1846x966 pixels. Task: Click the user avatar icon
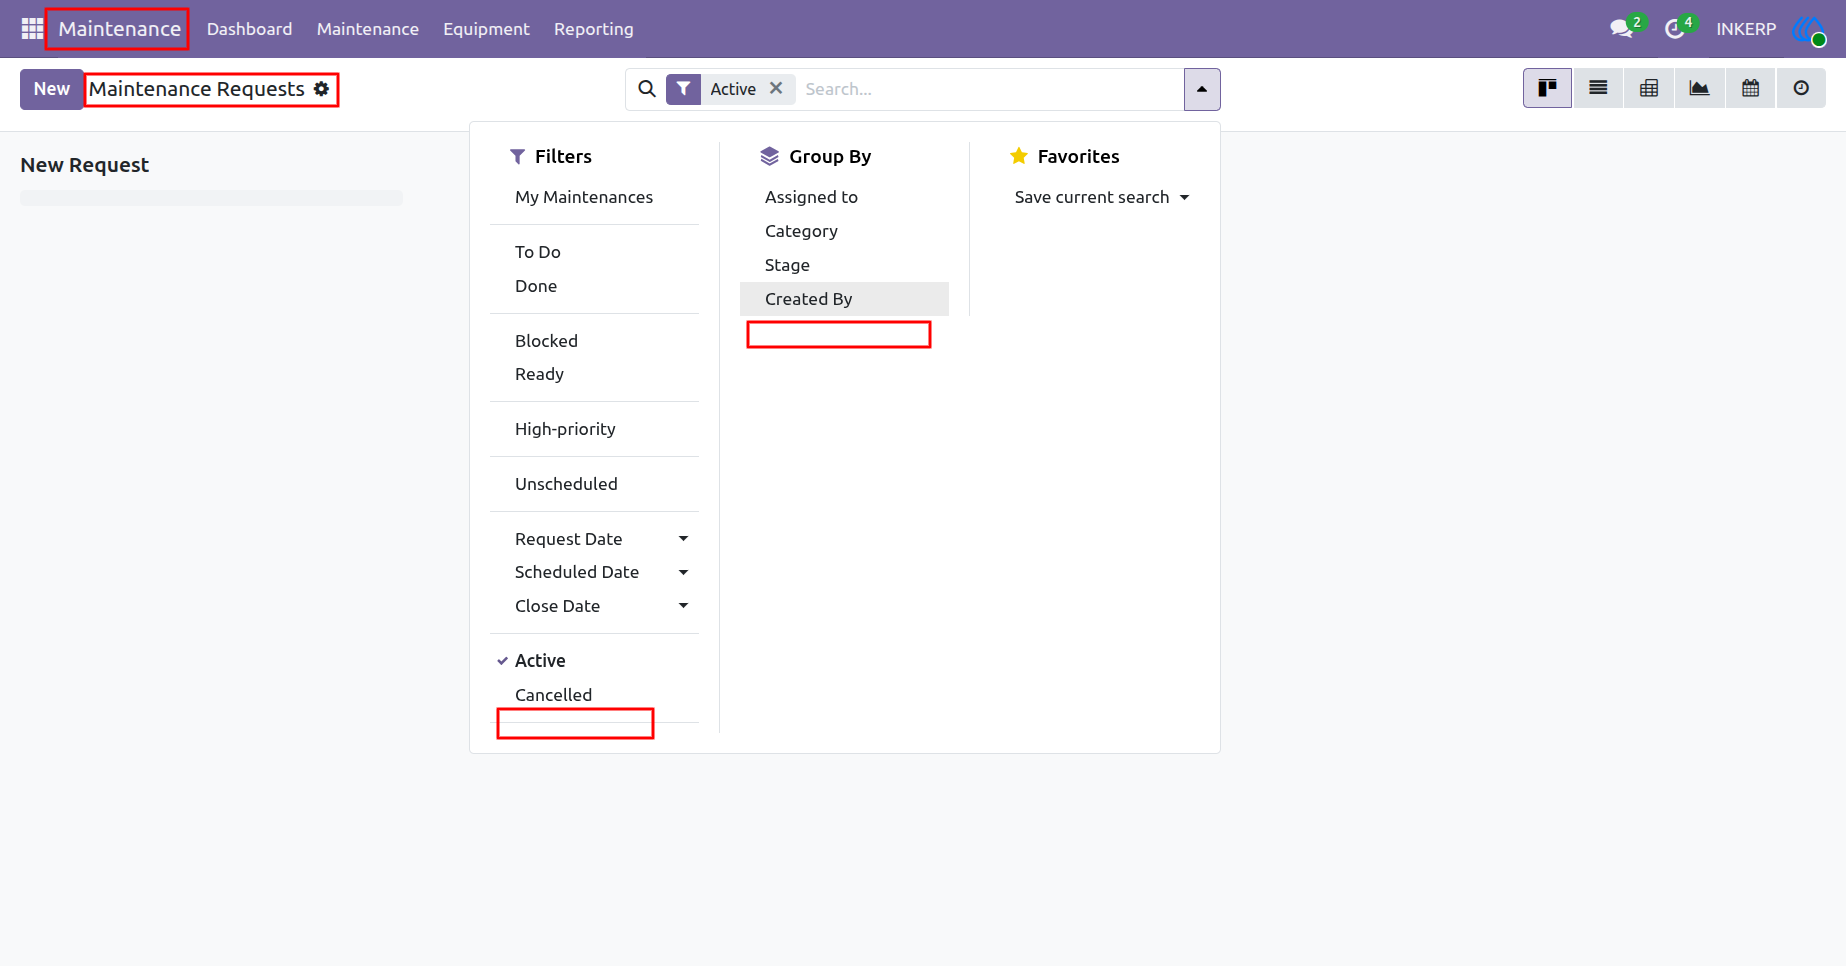pyautogui.click(x=1809, y=29)
